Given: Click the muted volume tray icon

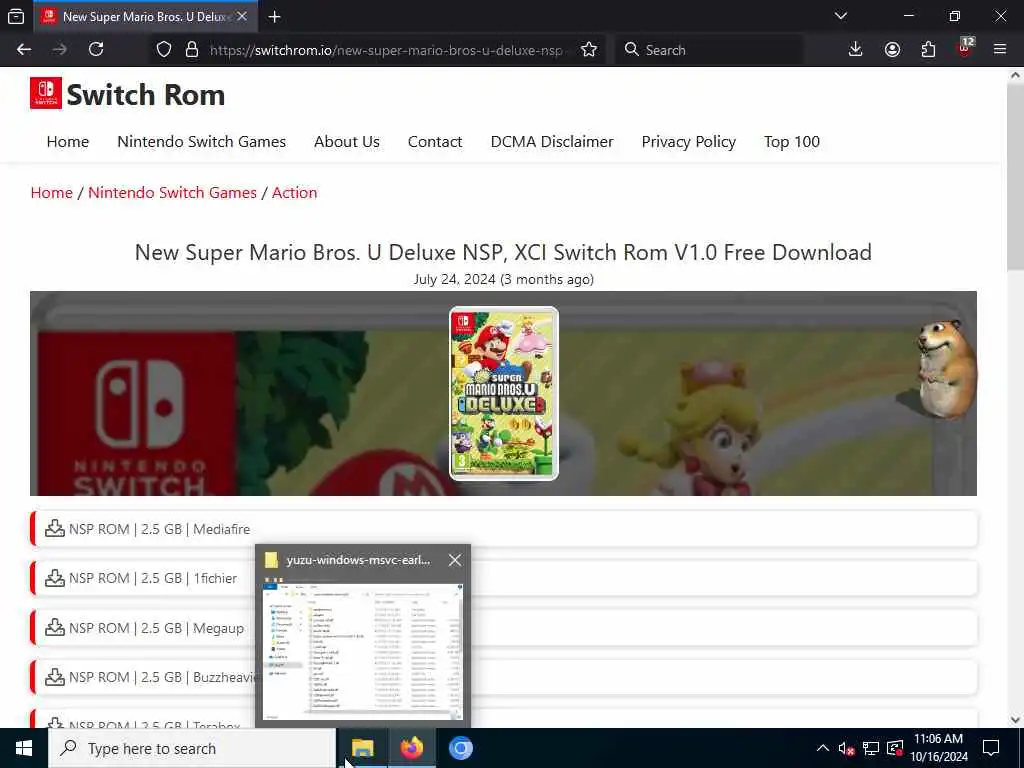Looking at the screenshot, I should coord(846,748).
